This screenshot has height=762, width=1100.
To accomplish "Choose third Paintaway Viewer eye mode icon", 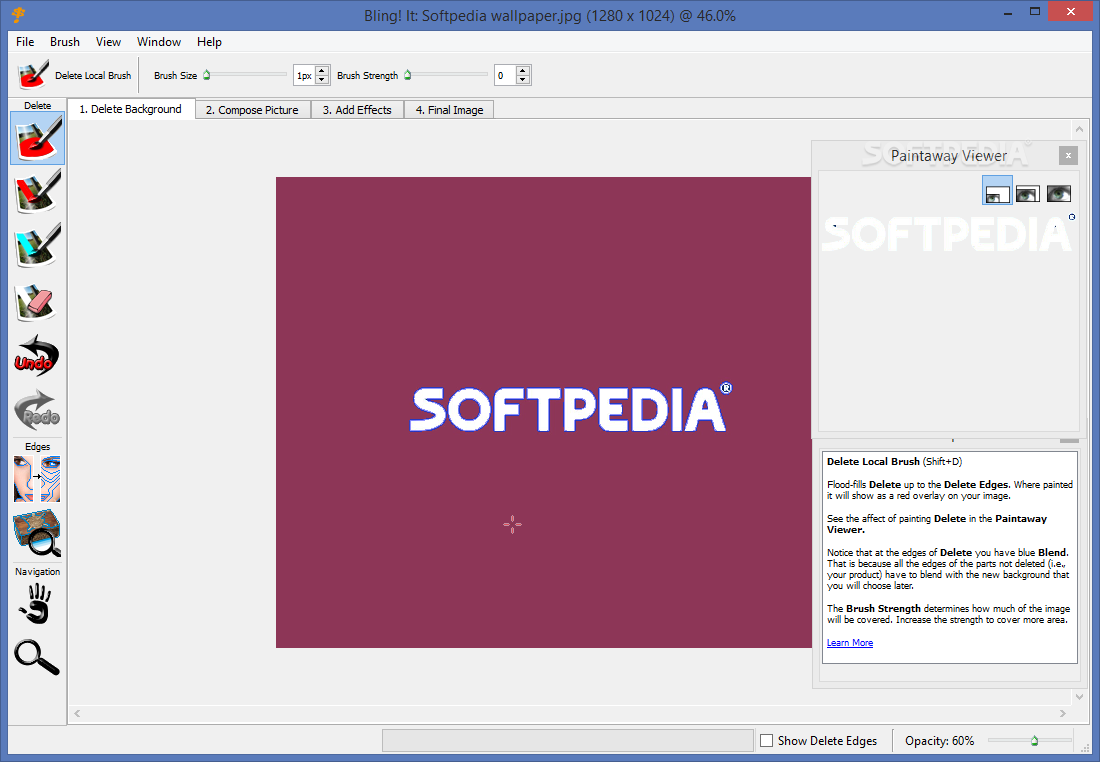I will [x=1059, y=193].
